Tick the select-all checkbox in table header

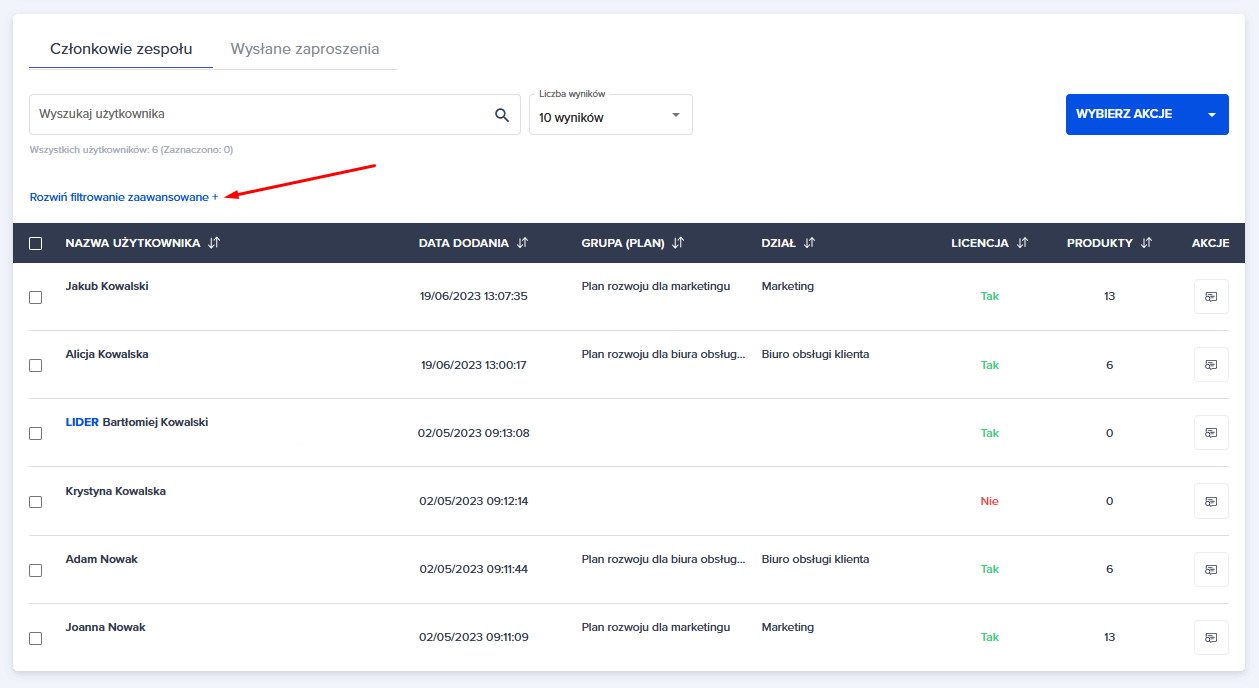click(x=36, y=243)
